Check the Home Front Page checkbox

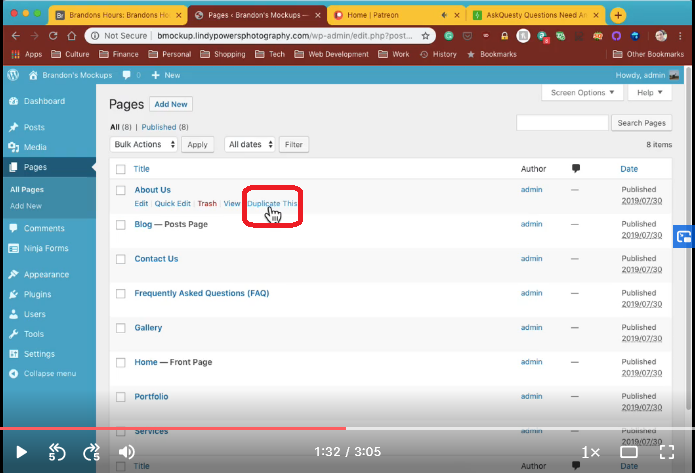point(121,363)
